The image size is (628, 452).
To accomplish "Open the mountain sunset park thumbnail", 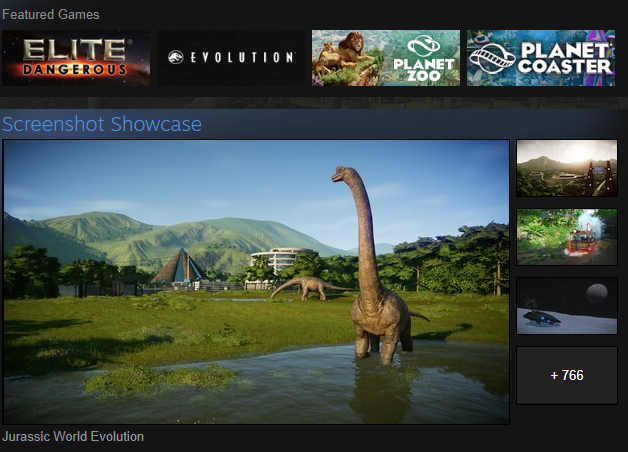I will click(x=567, y=168).
